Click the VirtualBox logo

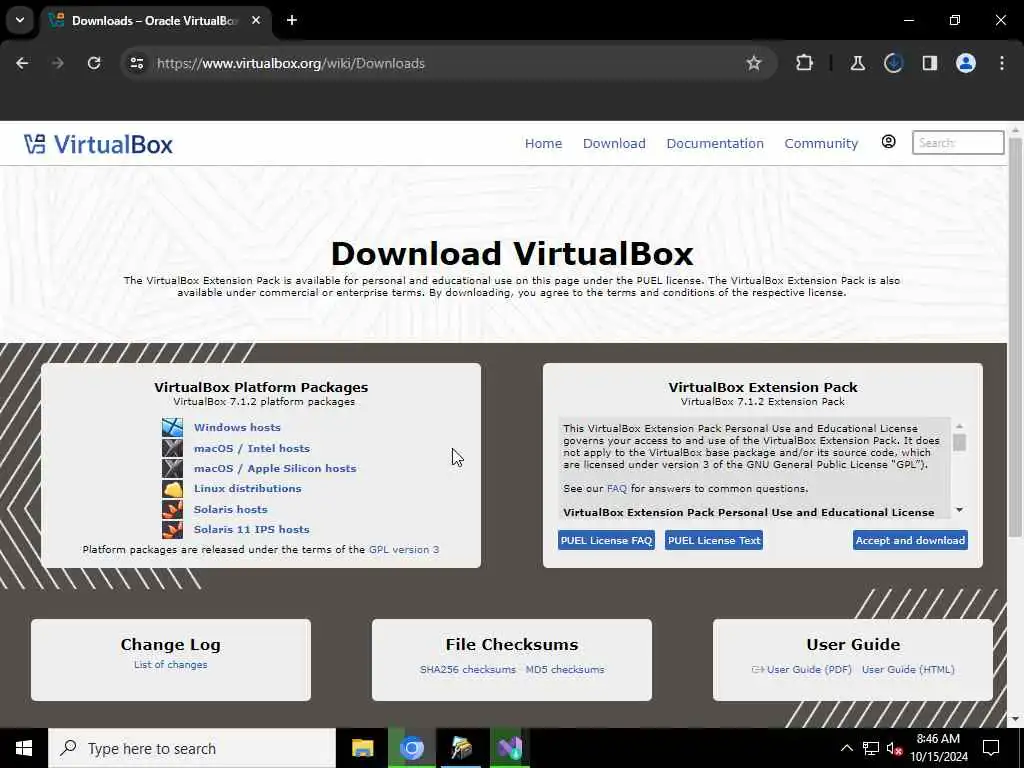pos(98,144)
